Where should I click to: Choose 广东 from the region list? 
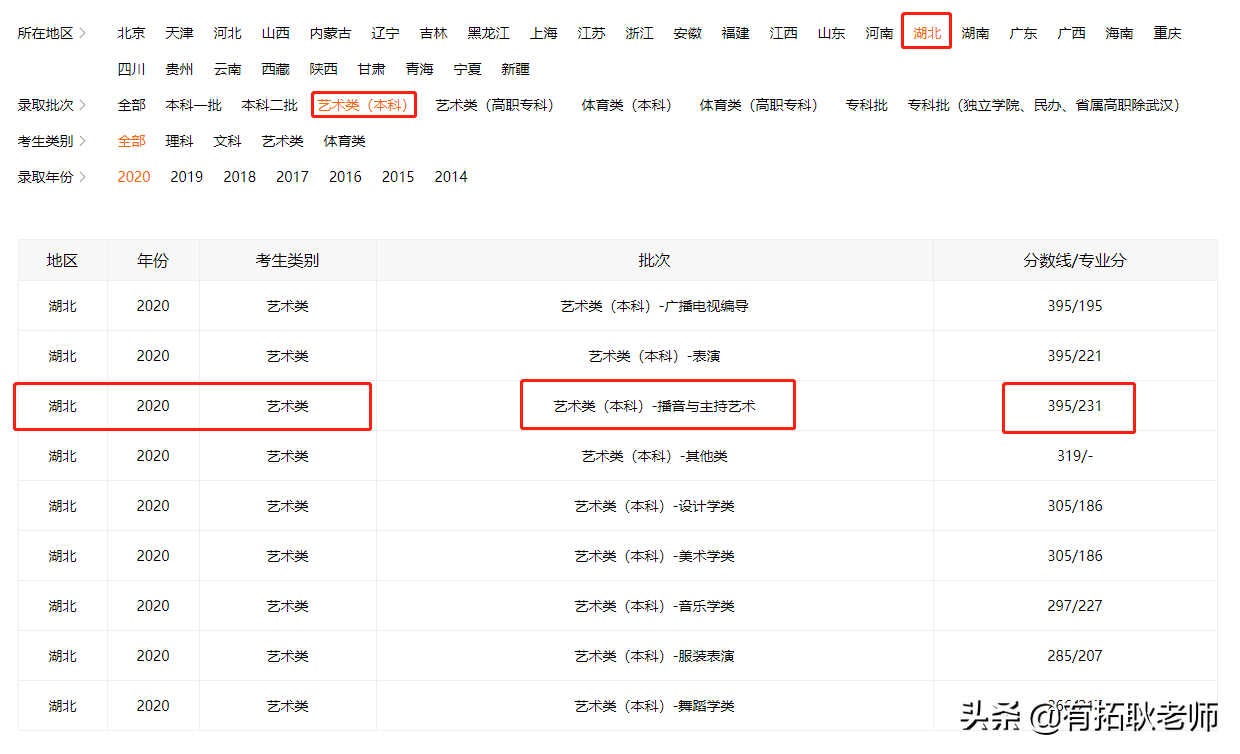point(1023,32)
